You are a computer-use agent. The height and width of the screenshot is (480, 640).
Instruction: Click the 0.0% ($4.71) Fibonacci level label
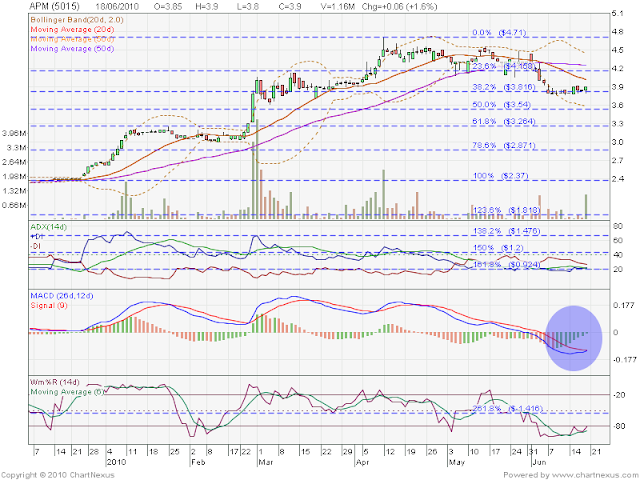point(499,32)
